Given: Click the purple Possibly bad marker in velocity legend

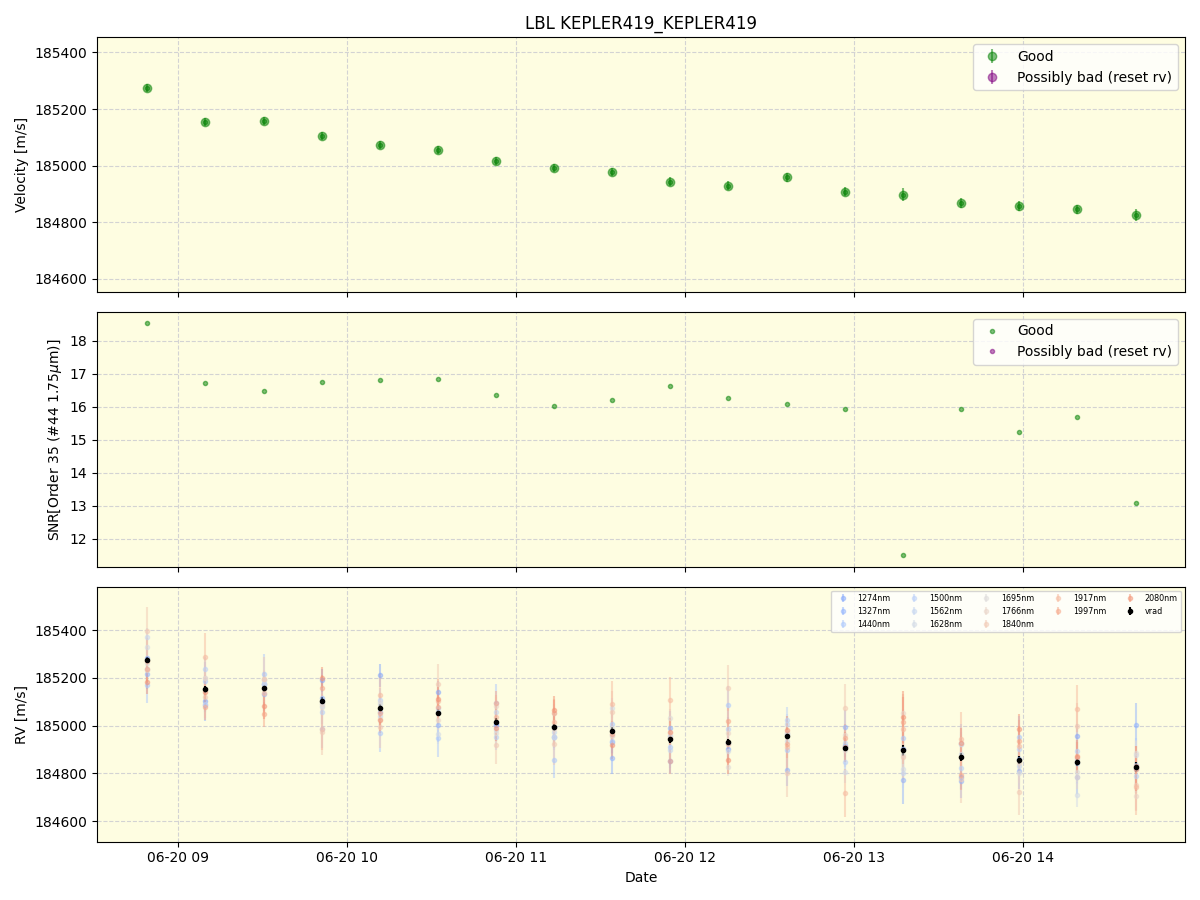Looking at the screenshot, I should pos(992,77).
